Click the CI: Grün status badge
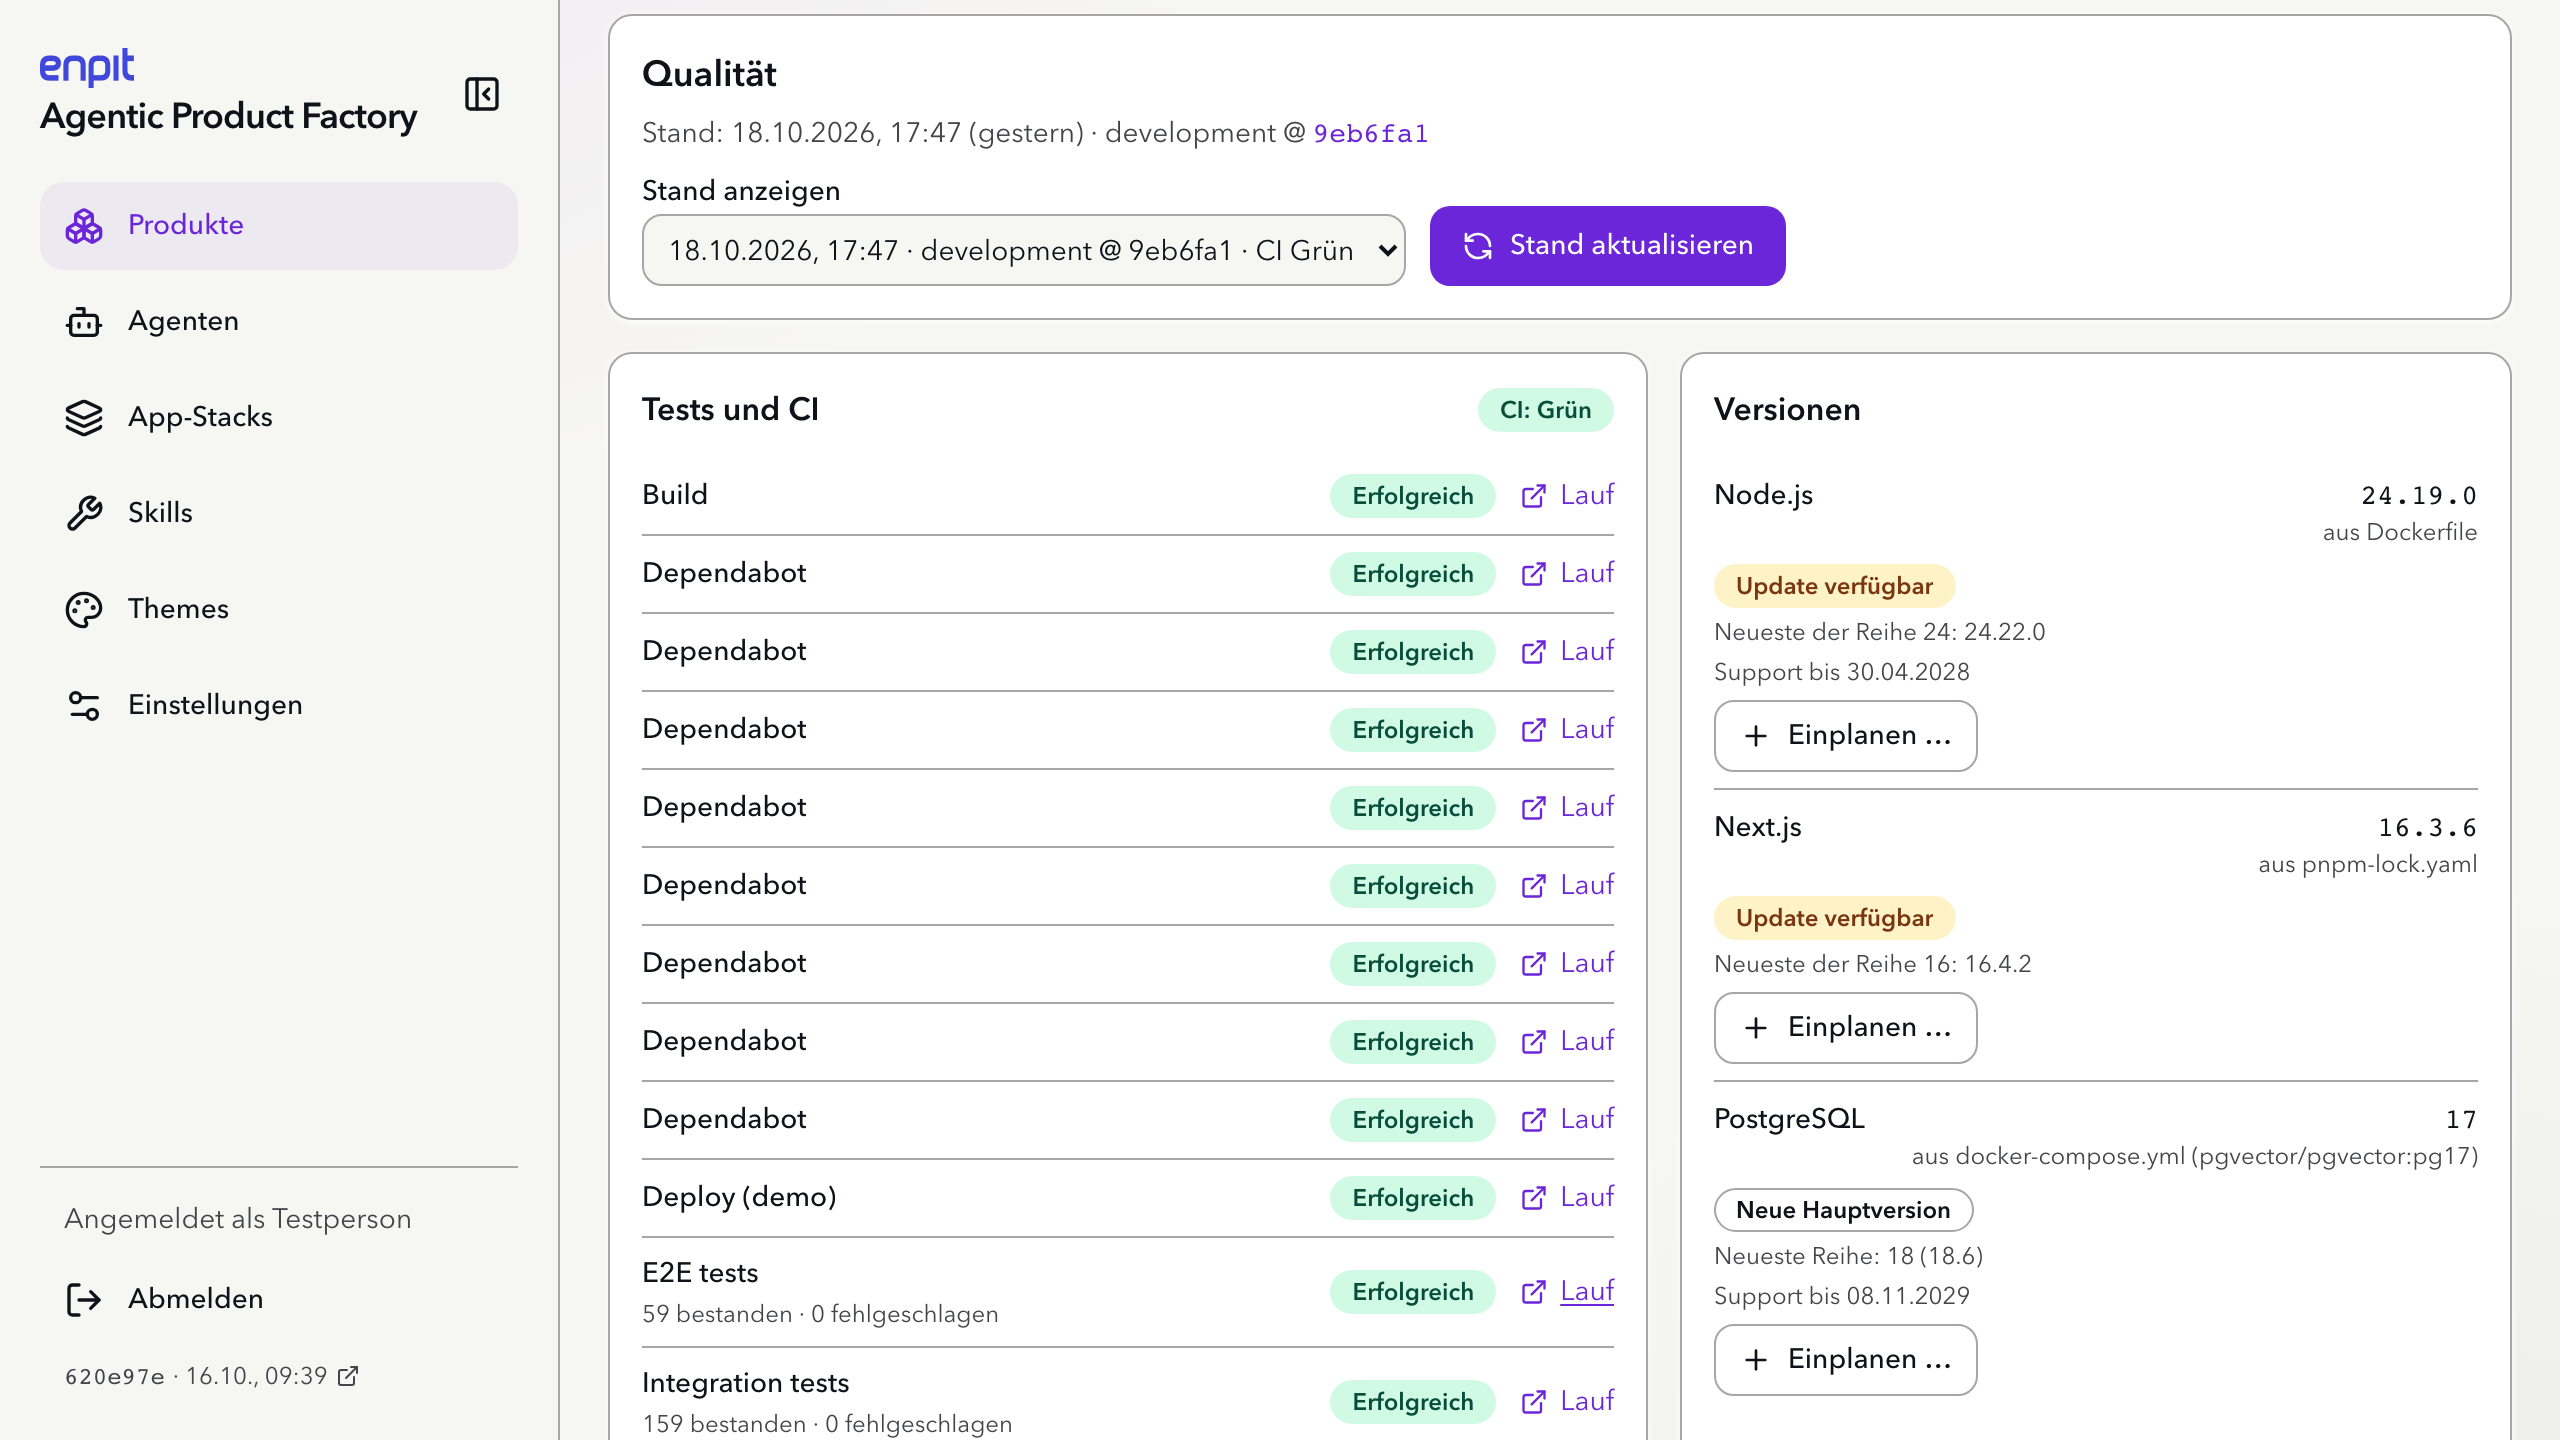Viewport: 2560px width, 1440px height. [1545, 410]
